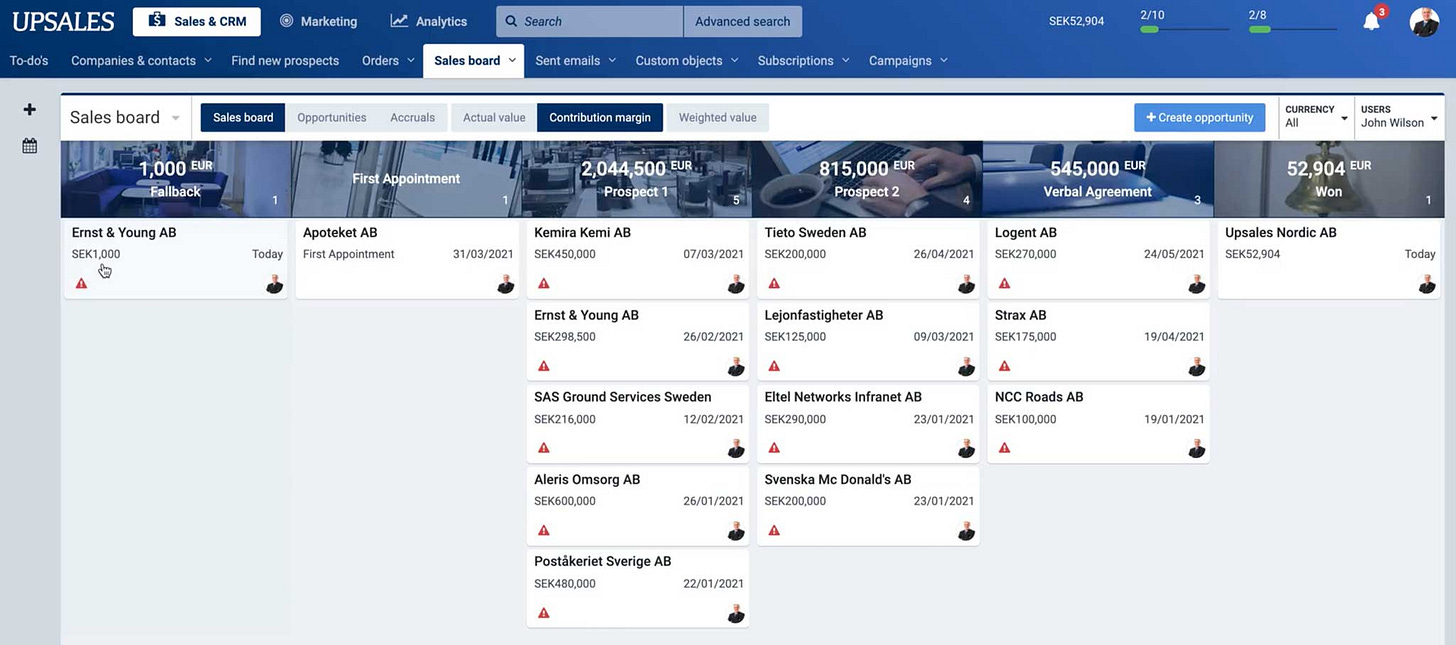
Task: Click user avatar on Logent AB card
Action: [x=1196, y=284]
